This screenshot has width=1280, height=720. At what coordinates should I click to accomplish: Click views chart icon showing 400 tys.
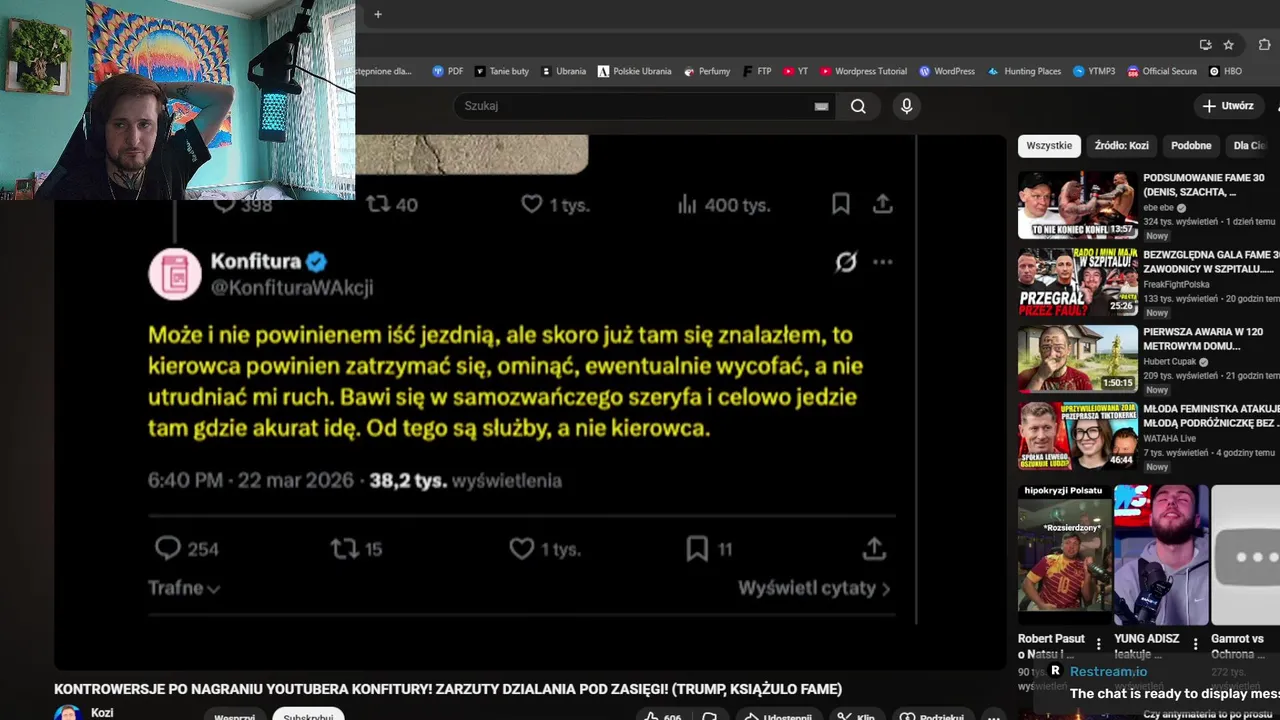pyautogui.click(x=687, y=204)
